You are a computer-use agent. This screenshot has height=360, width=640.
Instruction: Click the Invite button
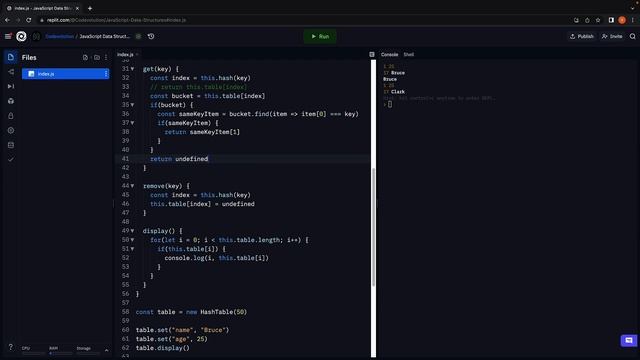[x=612, y=36]
